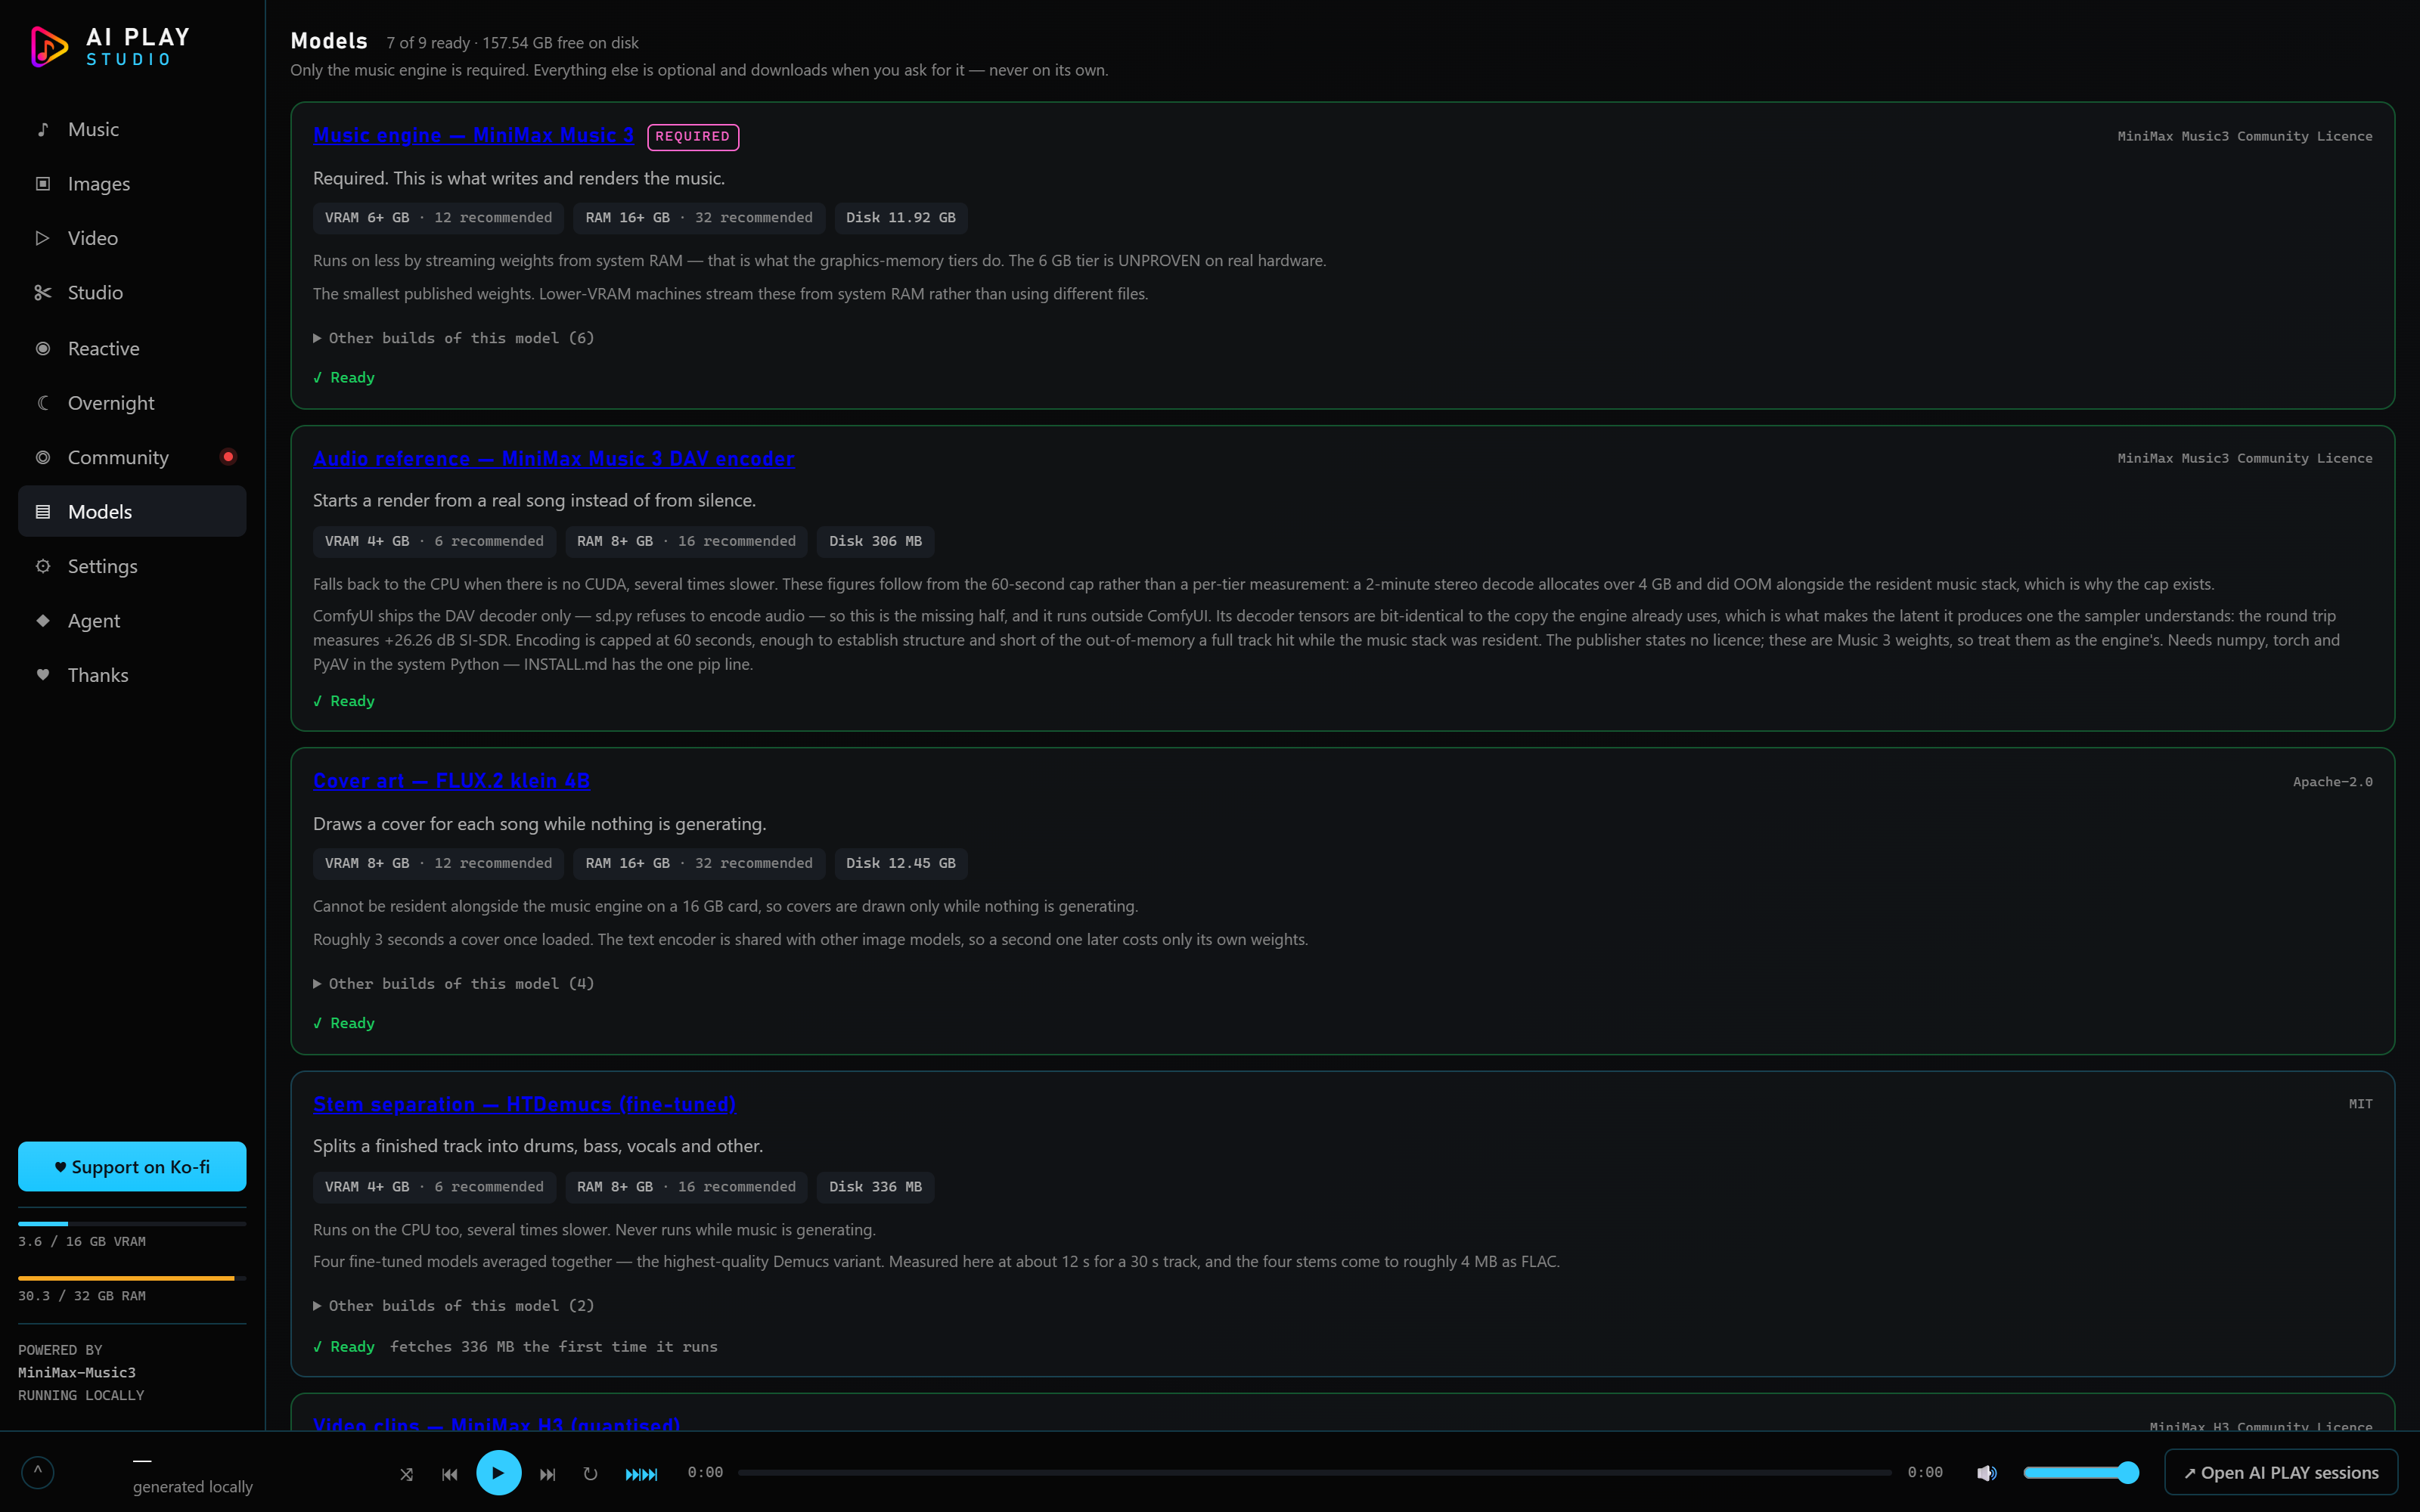Click the blue double fast-forward icon

[642, 1473]
